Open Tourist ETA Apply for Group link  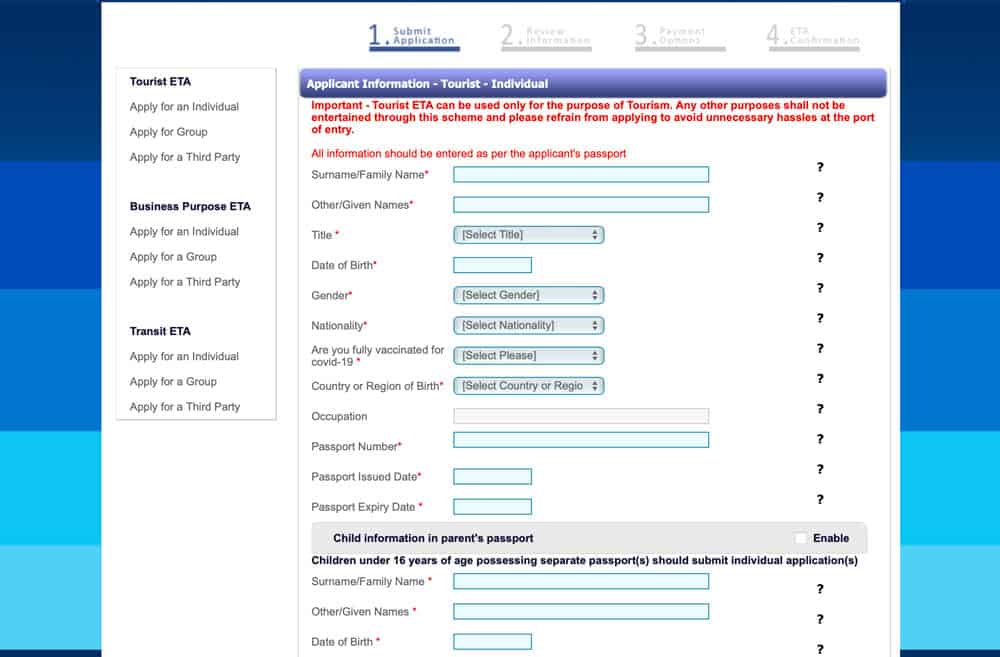tap(168, 132)
